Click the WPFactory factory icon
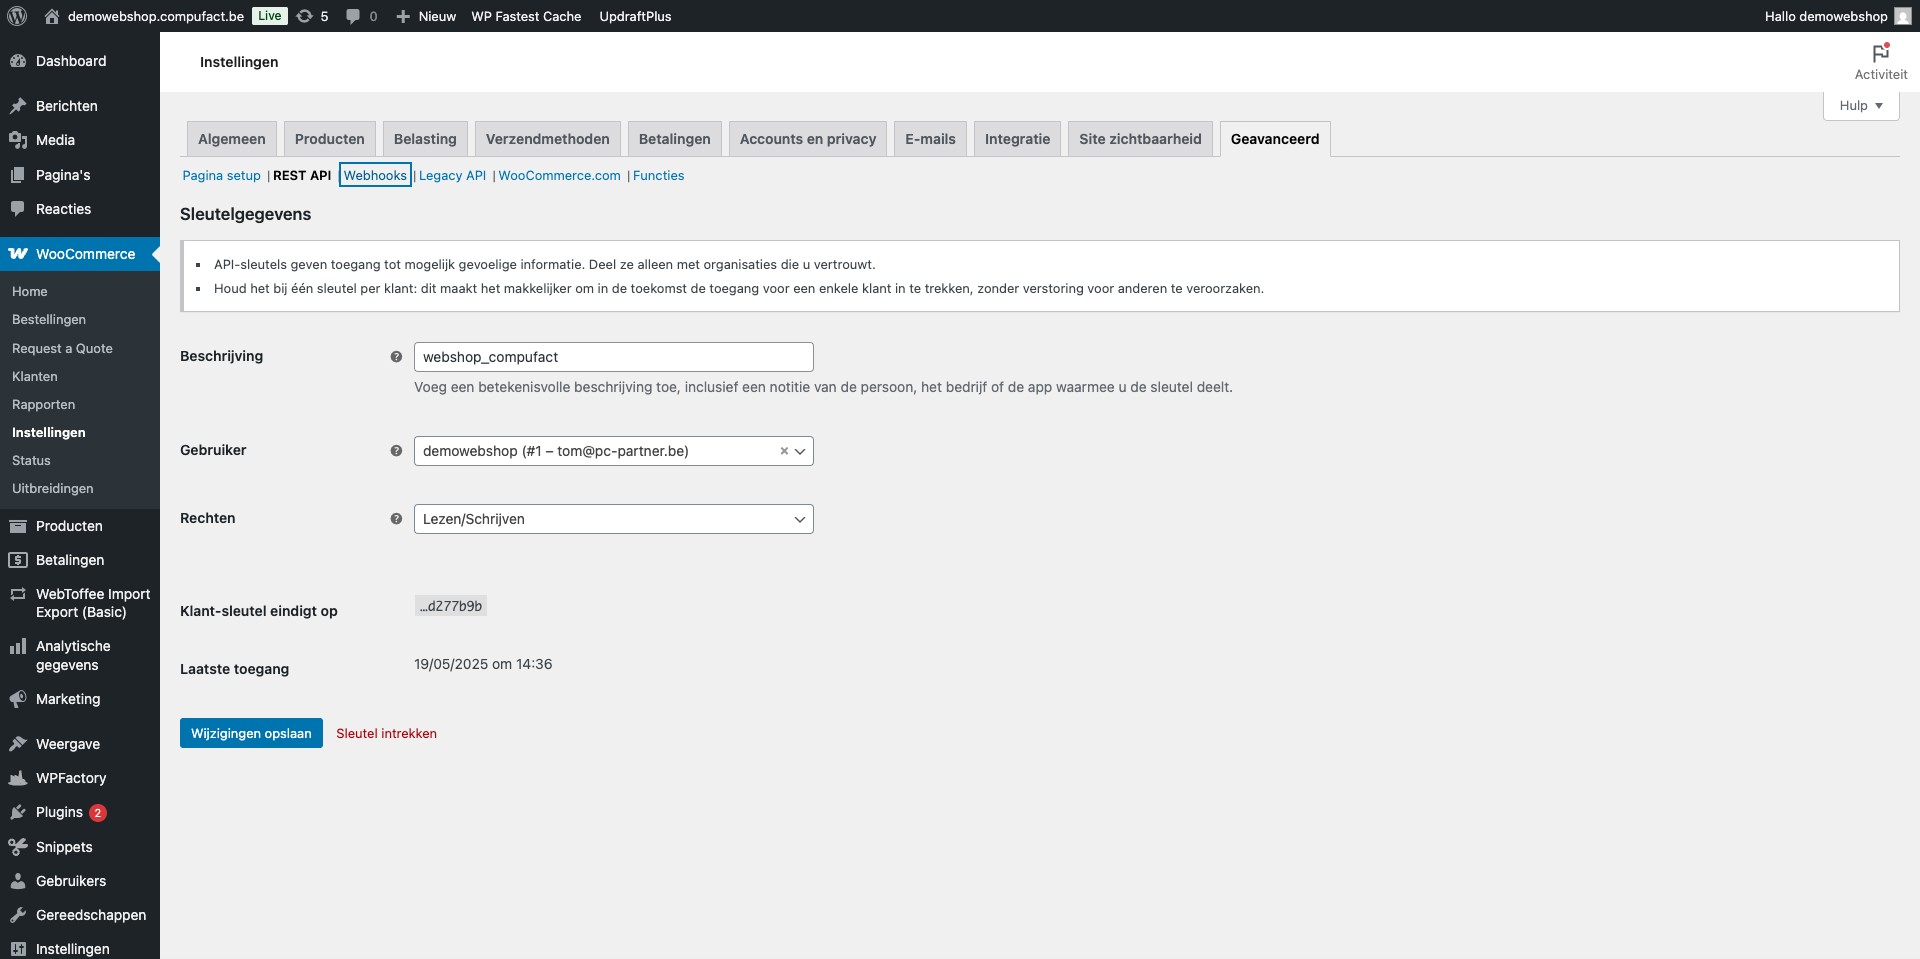This screenshot has width=1920, height=959. (x=18, y=778)
